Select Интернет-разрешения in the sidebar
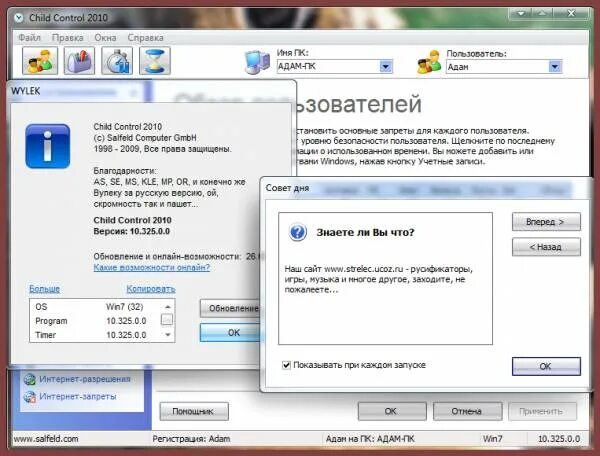The image size is (600, 456). (x=85, y=379)
